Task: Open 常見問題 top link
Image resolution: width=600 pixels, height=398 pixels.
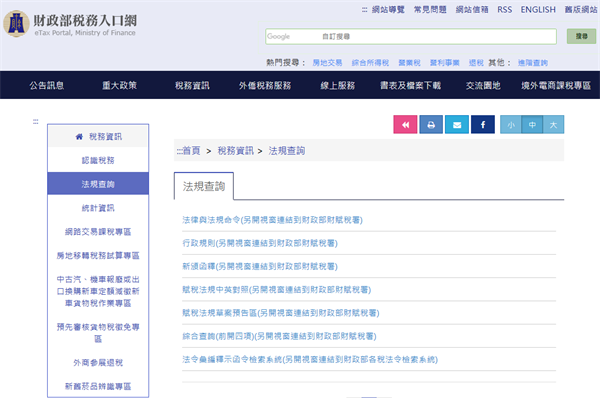Action: tap(430, 10)
